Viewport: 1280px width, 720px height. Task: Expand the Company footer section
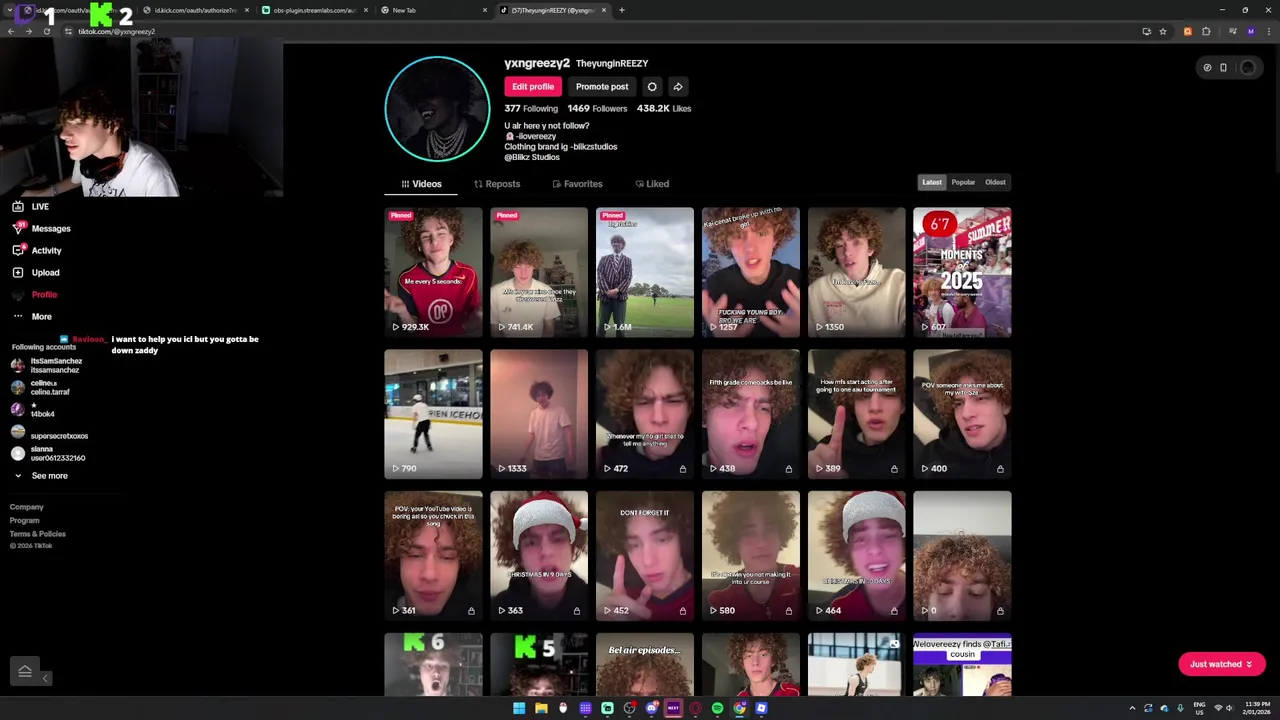pyautogui.click(x=27, y=507)
